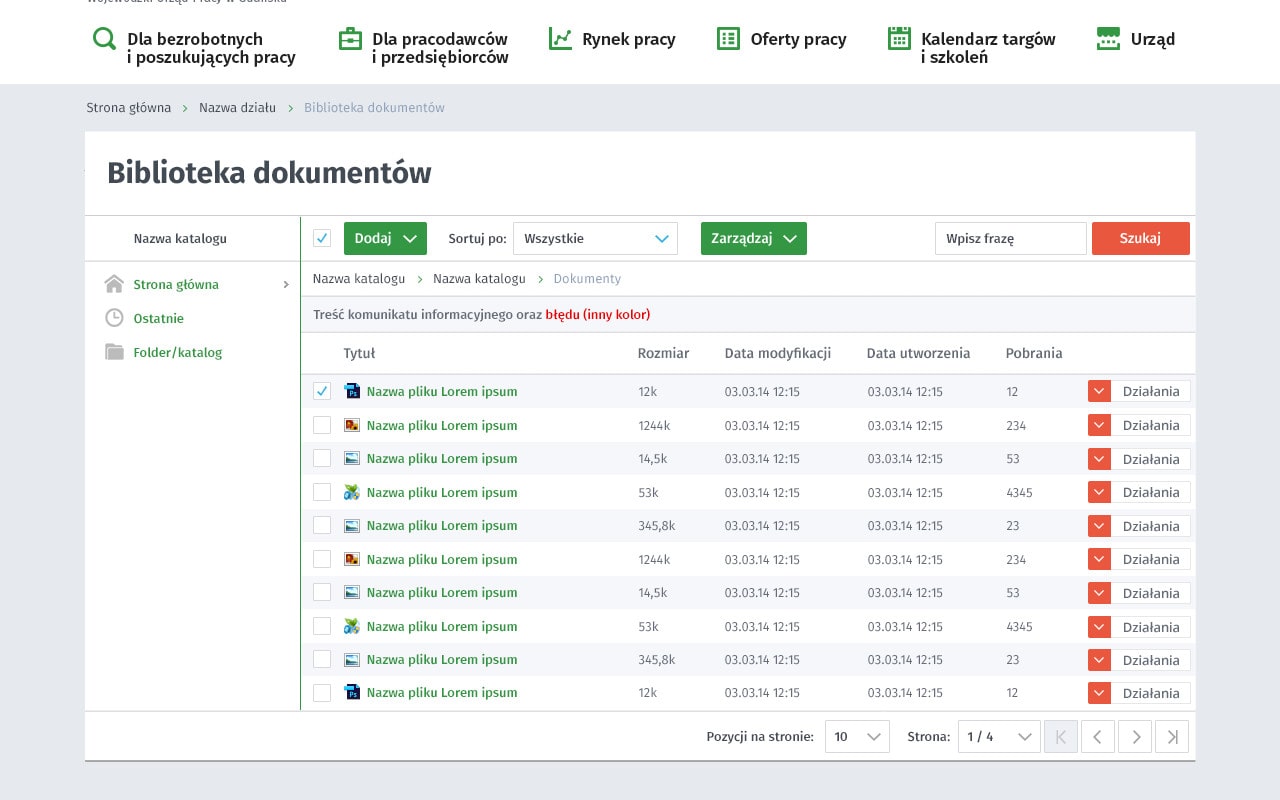Expand the Zarządzaj dropdown menu

[x=753, y=238]
